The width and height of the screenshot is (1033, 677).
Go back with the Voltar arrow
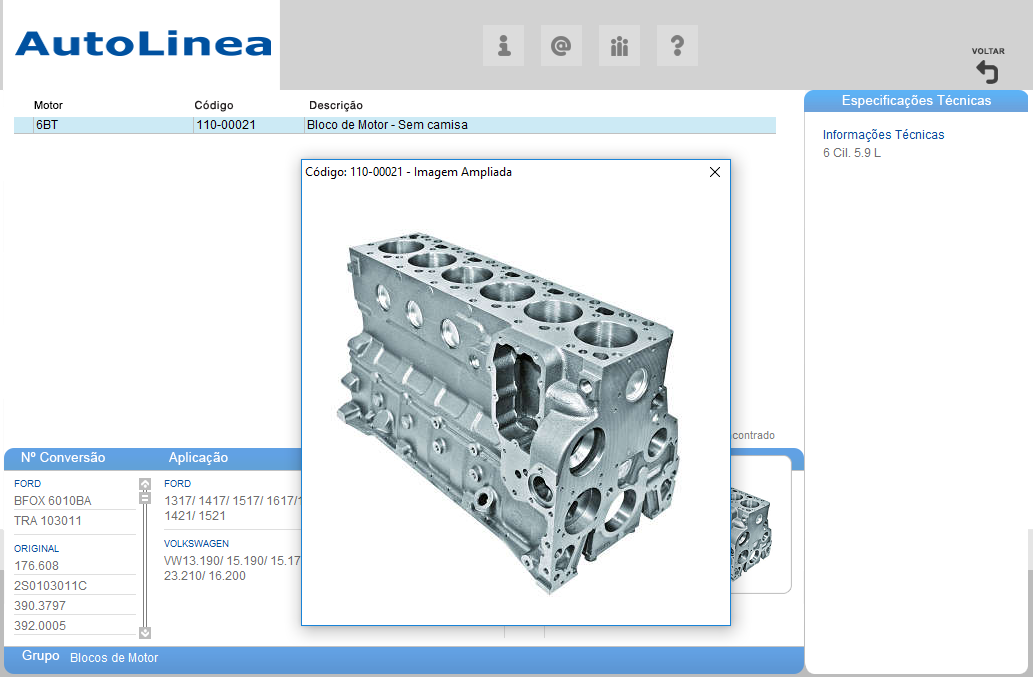(x=987, y=71)
